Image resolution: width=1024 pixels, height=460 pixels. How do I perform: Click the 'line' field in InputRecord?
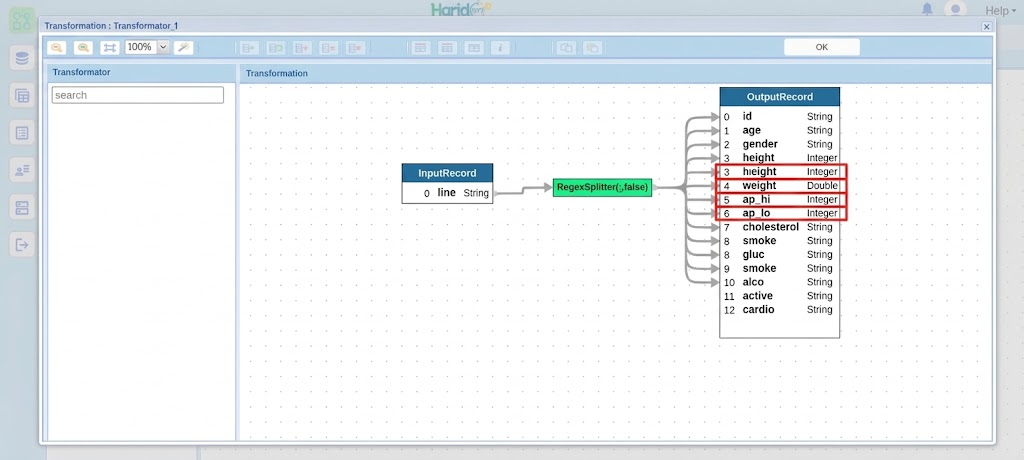pos(447,193)
